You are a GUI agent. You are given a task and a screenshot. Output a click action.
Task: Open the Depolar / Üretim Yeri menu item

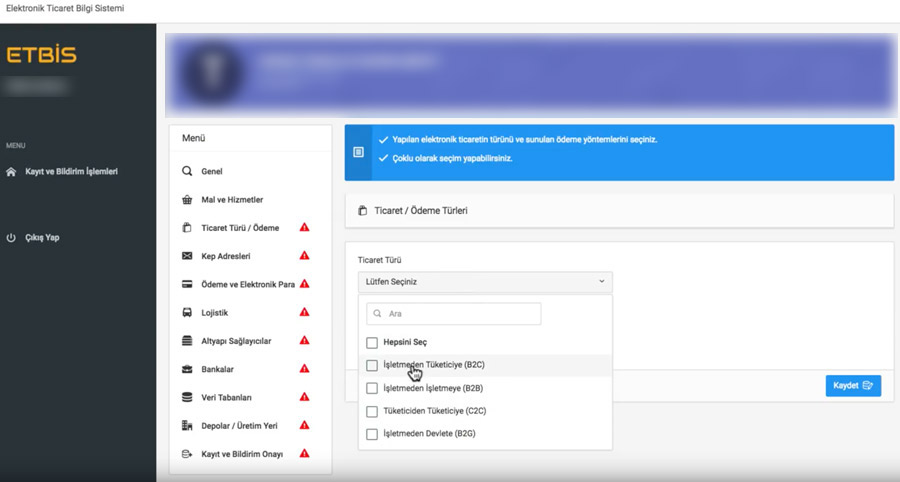(x=239, y=426)
